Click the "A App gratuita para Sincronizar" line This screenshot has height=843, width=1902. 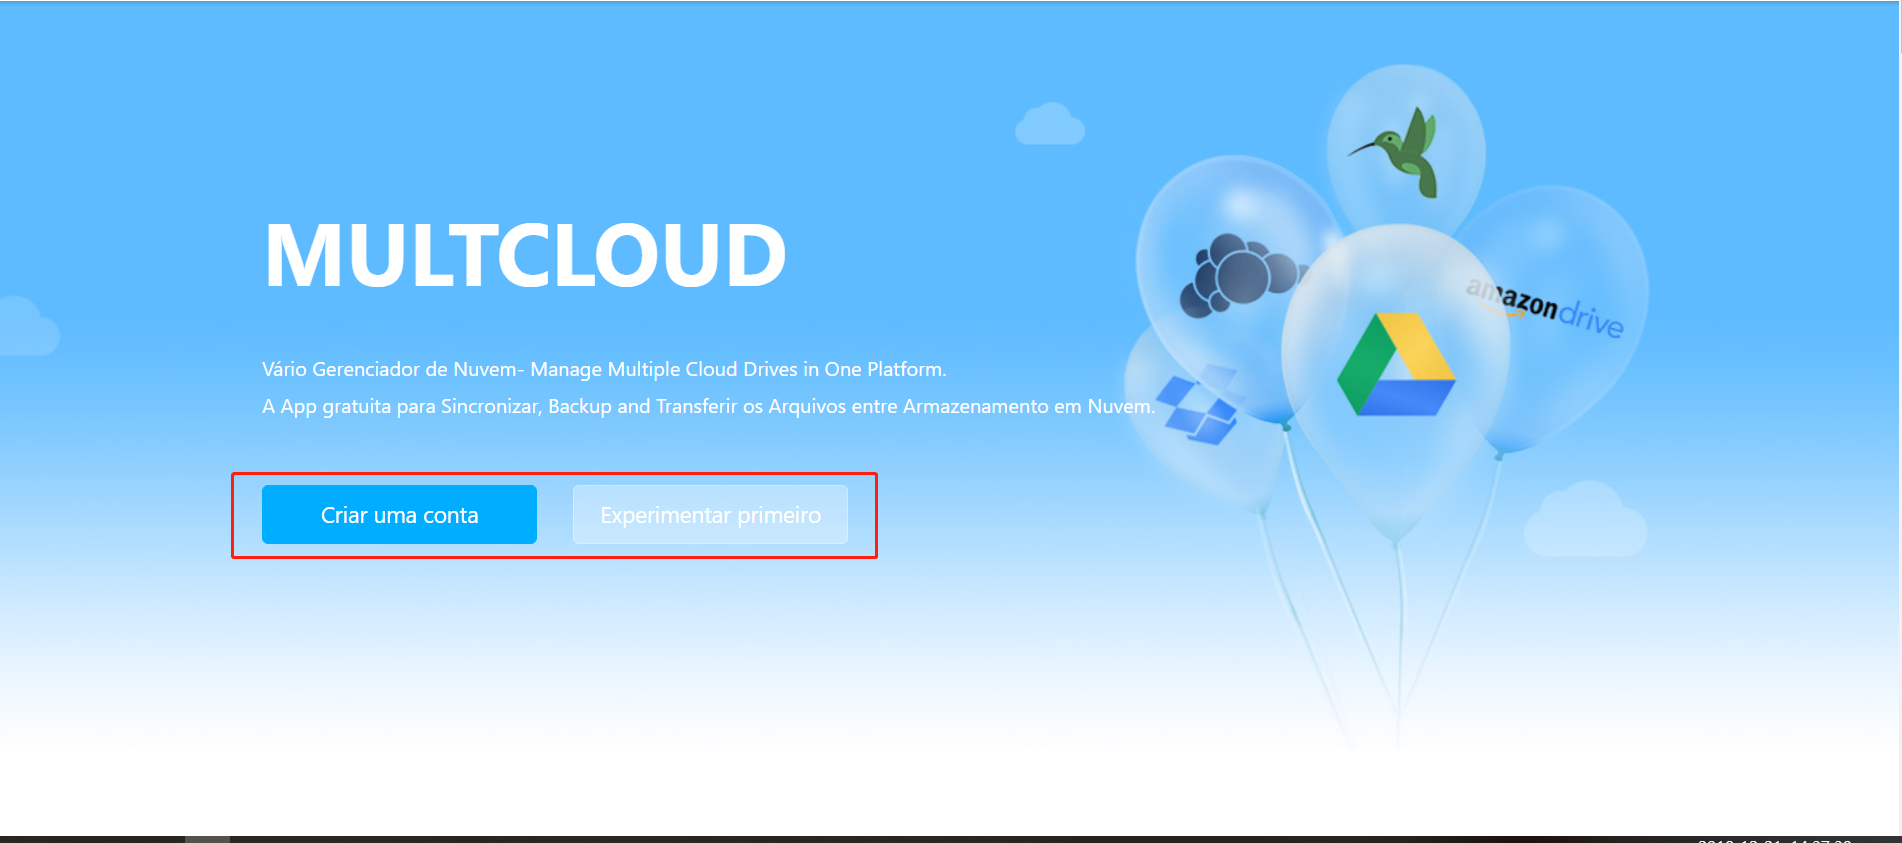point(708,406)
